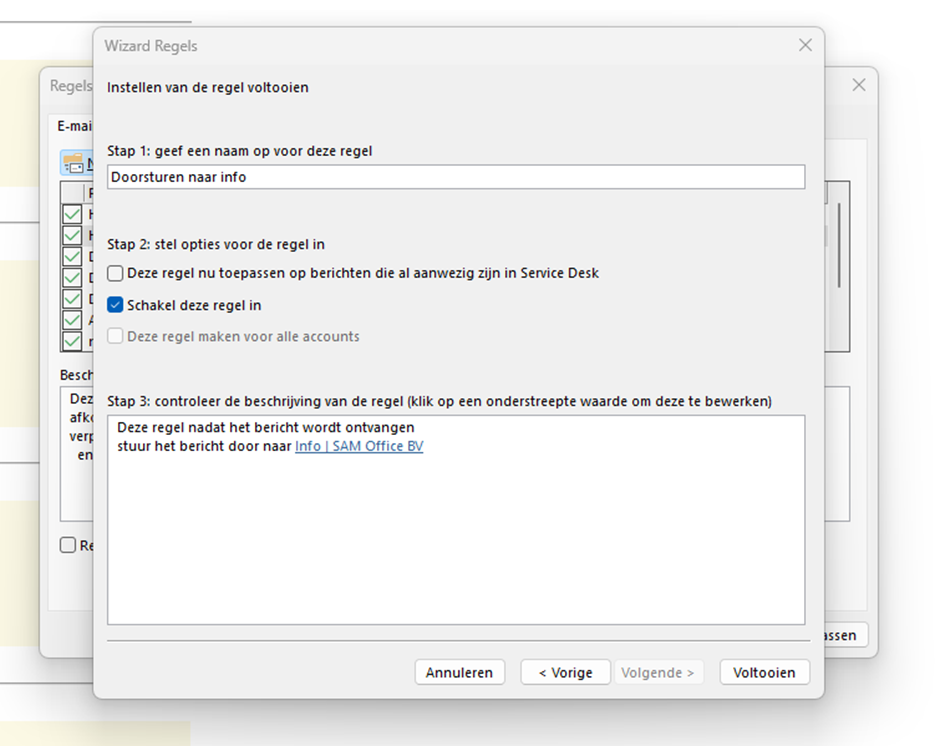
Task: Close the background Regels window
Action: (x=858, y=85)
